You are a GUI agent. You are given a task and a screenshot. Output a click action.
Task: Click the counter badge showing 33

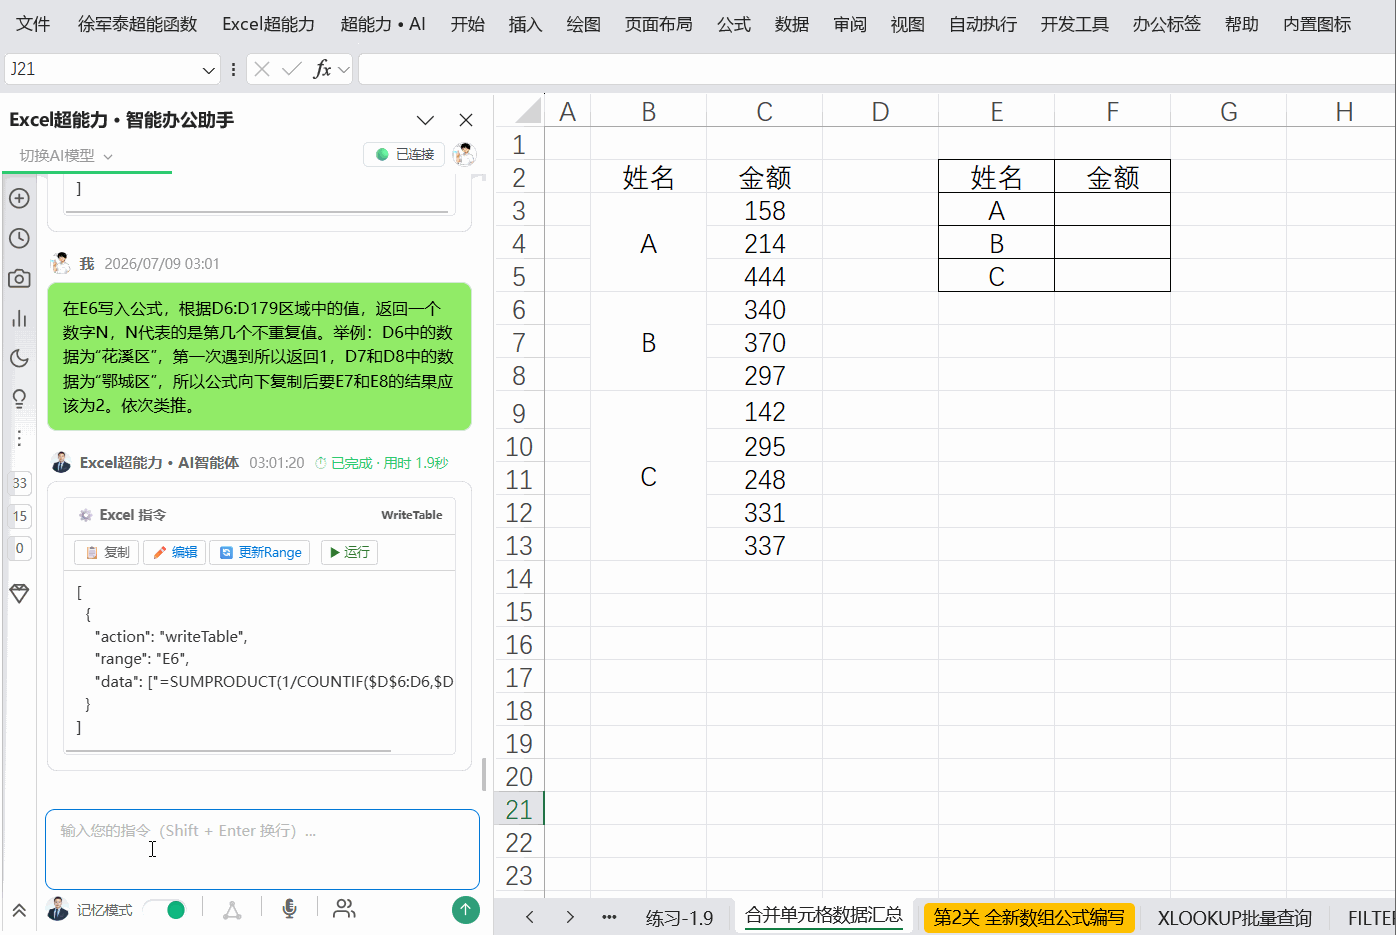coord(20,483)
